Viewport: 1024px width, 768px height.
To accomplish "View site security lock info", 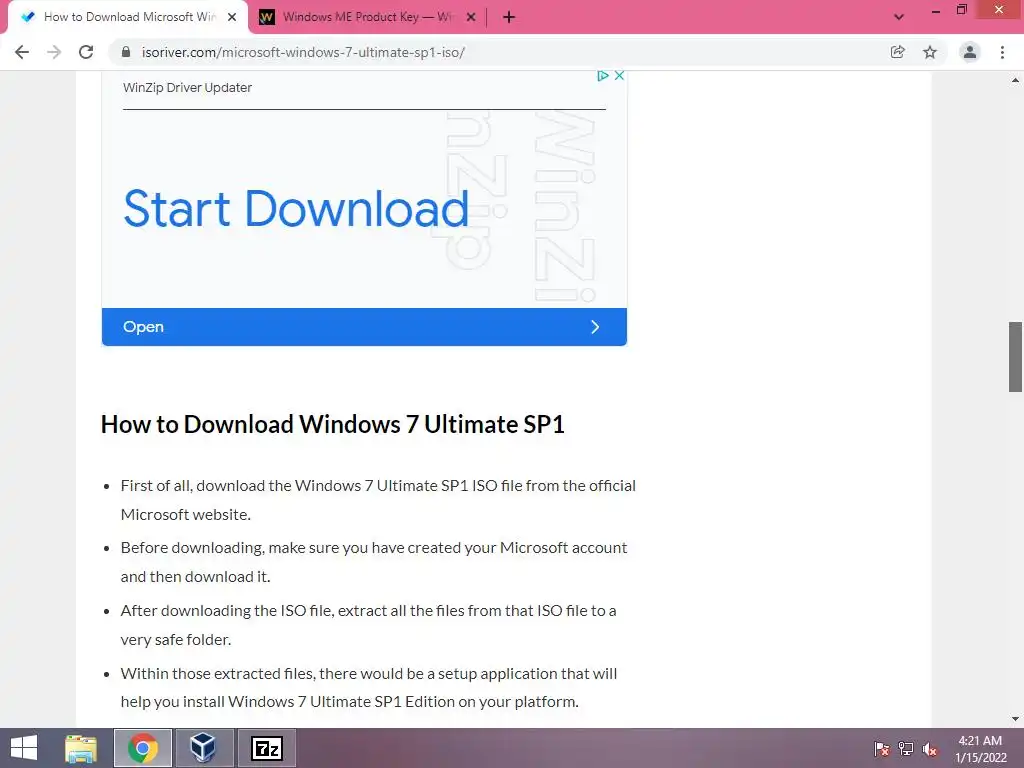I will [x=126, y=52].
